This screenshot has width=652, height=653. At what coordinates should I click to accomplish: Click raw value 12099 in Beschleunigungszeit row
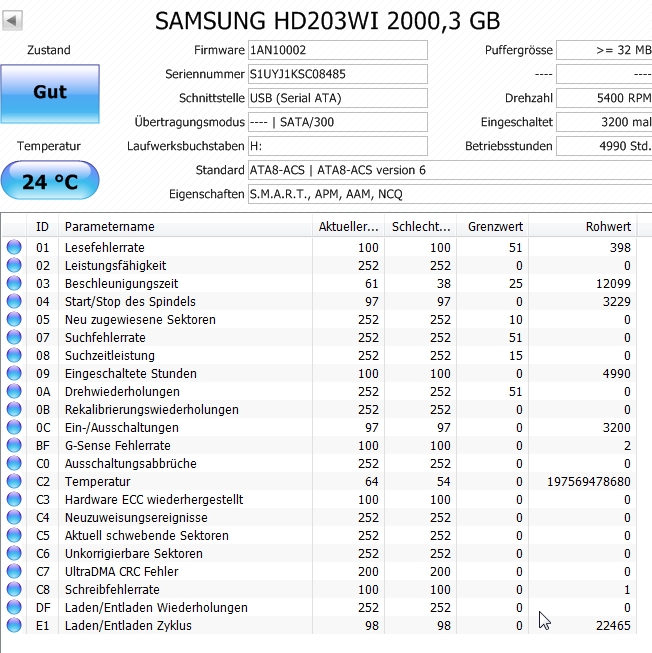613,284
